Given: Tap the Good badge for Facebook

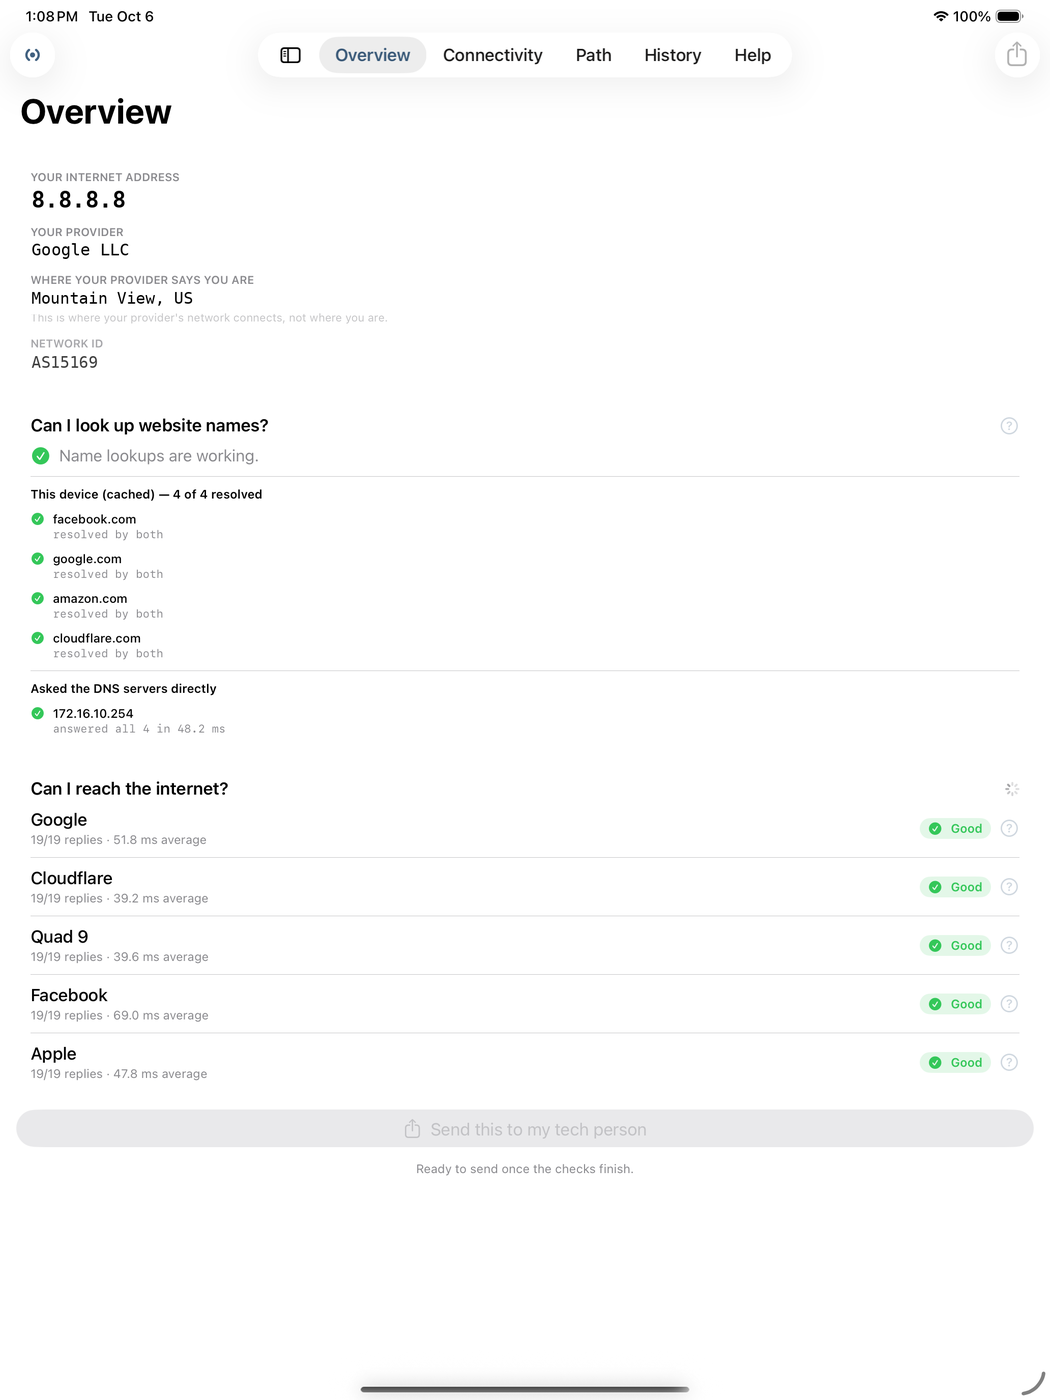Looking at the screenshot, I should tap(955, 1004).
